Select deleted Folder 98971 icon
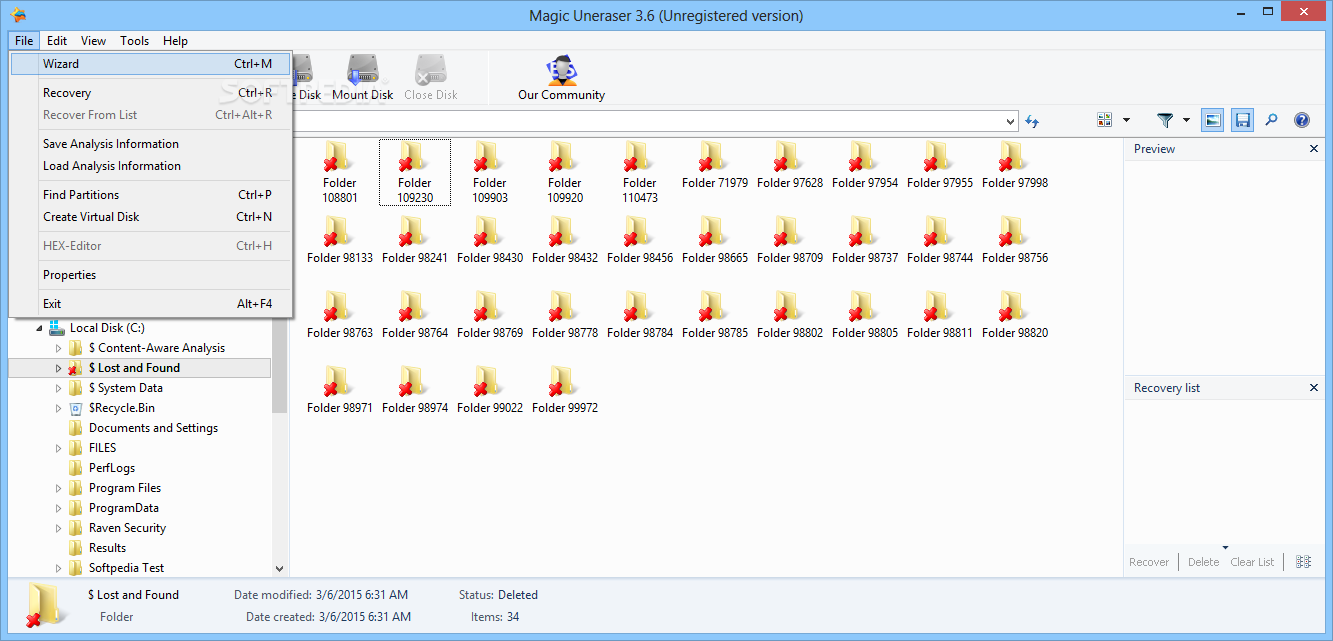 tap(337, 383)
